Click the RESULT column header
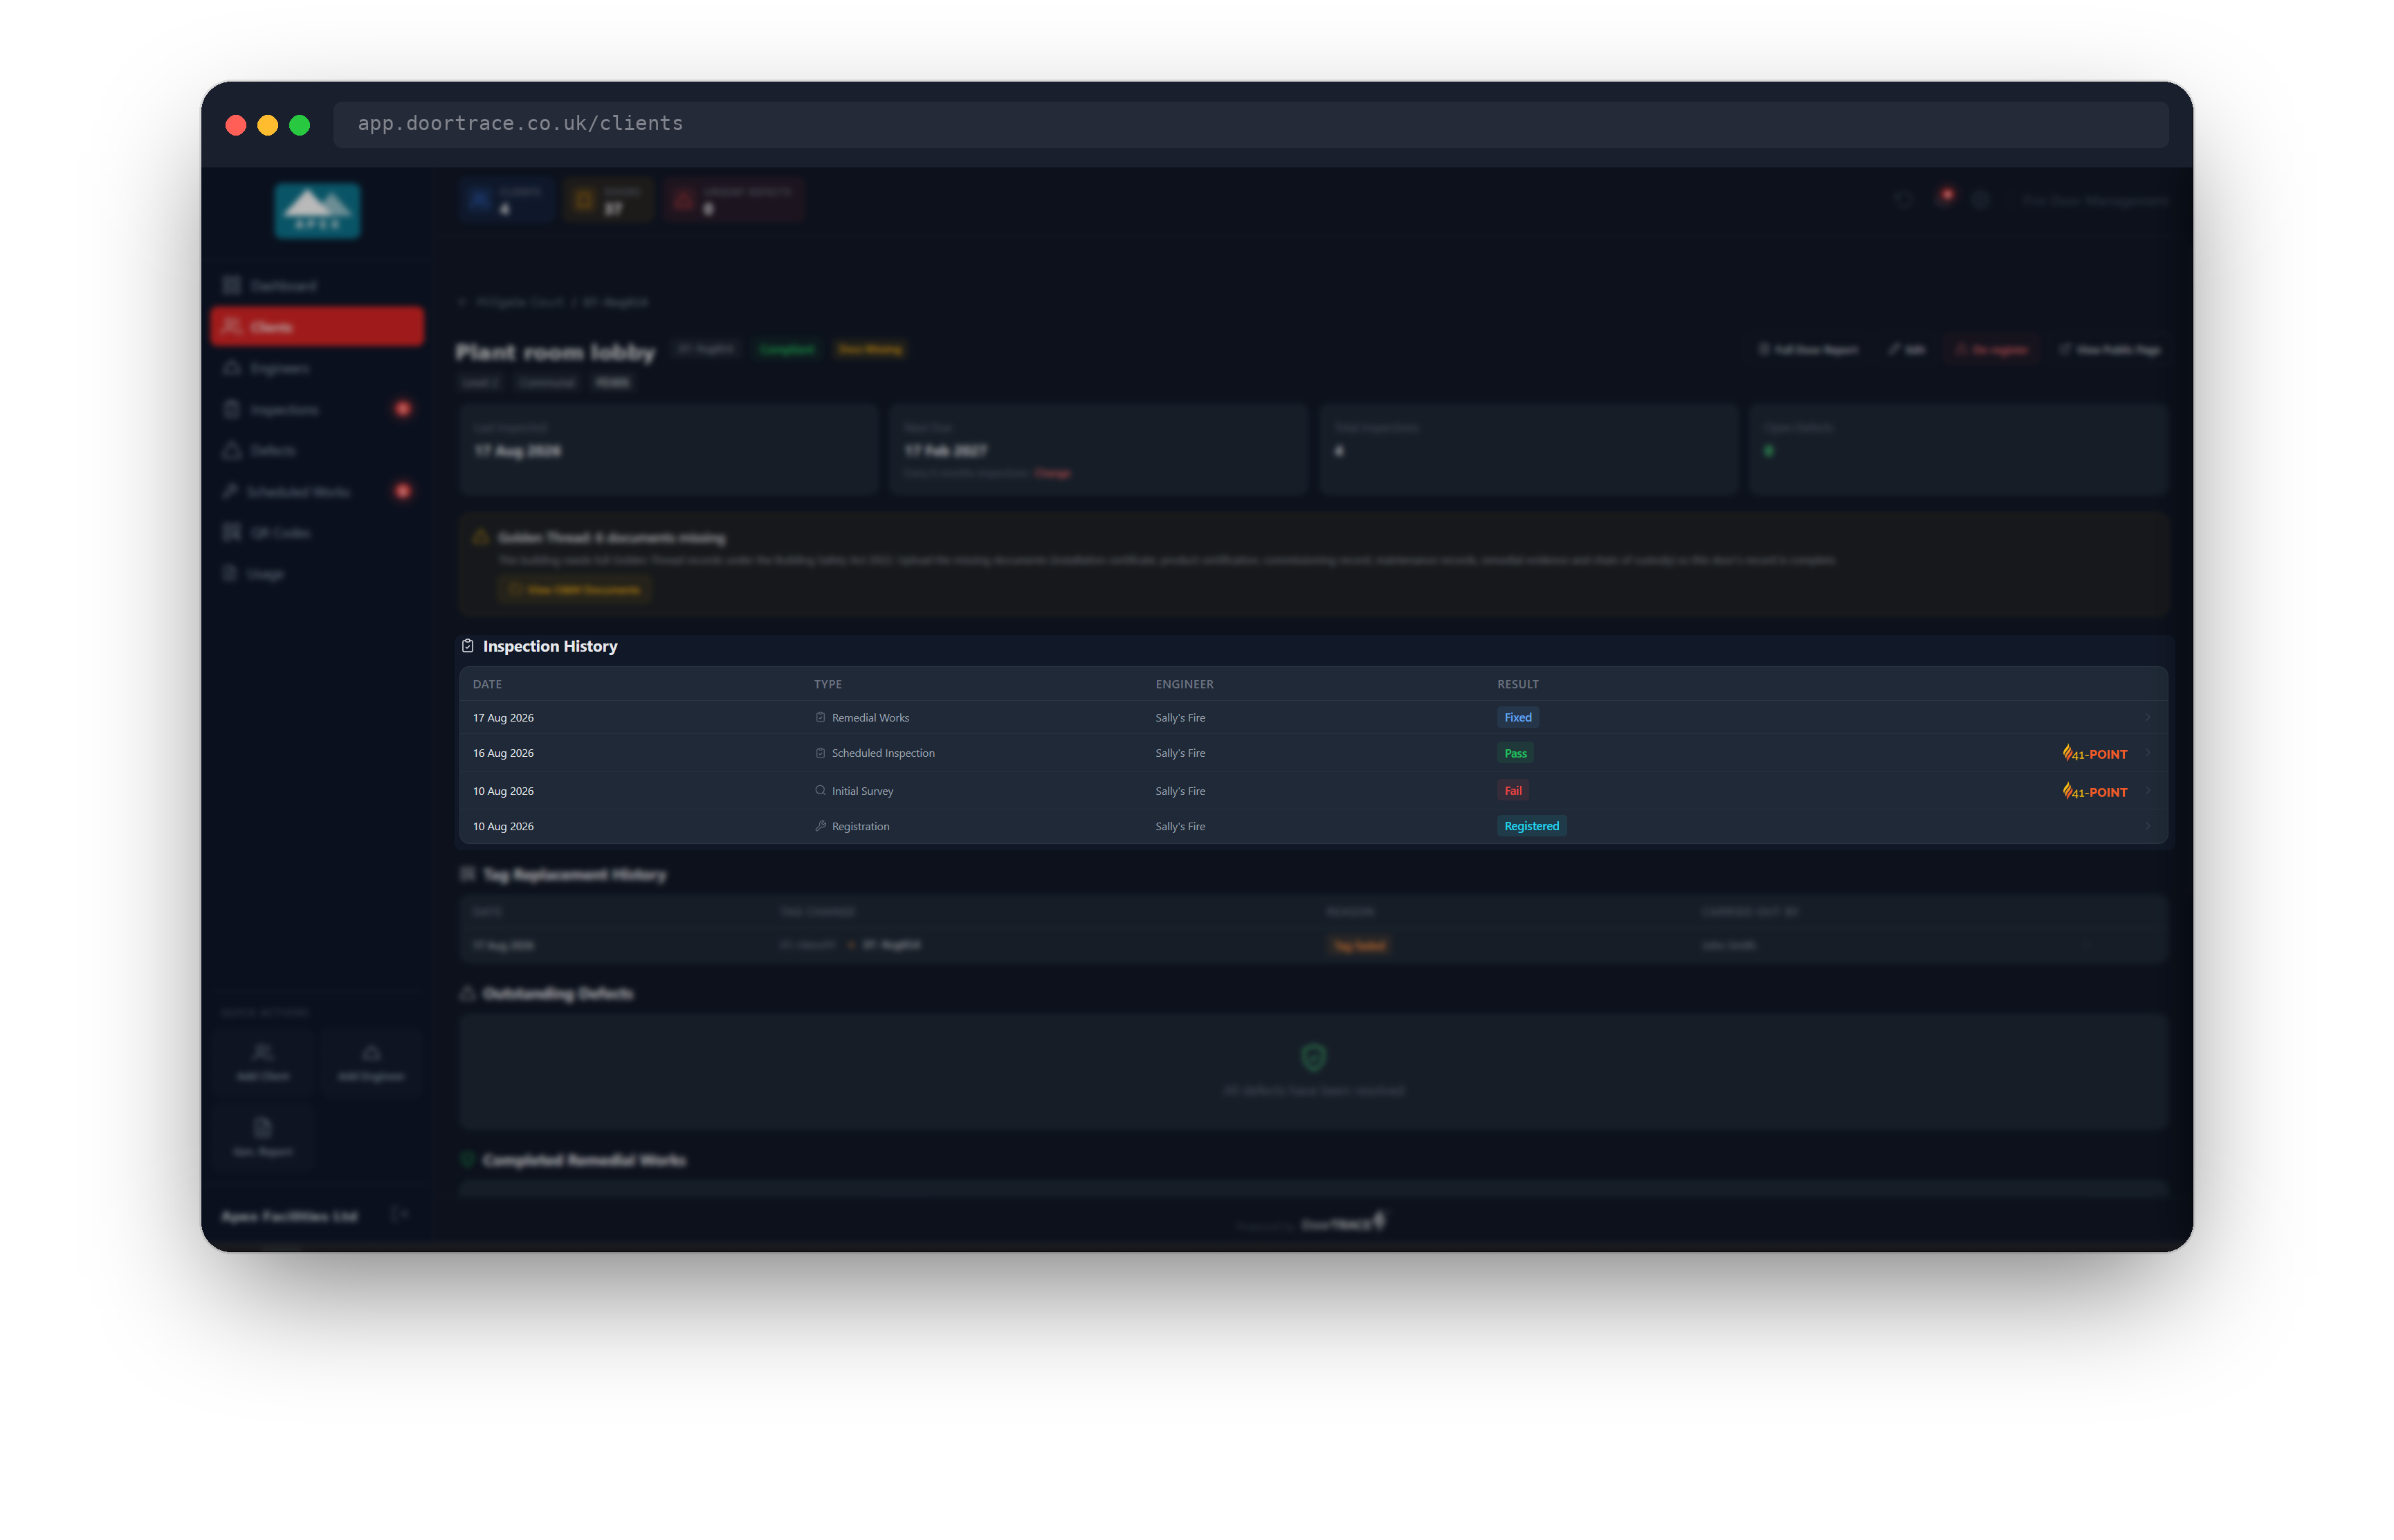 coord(1517,684)
